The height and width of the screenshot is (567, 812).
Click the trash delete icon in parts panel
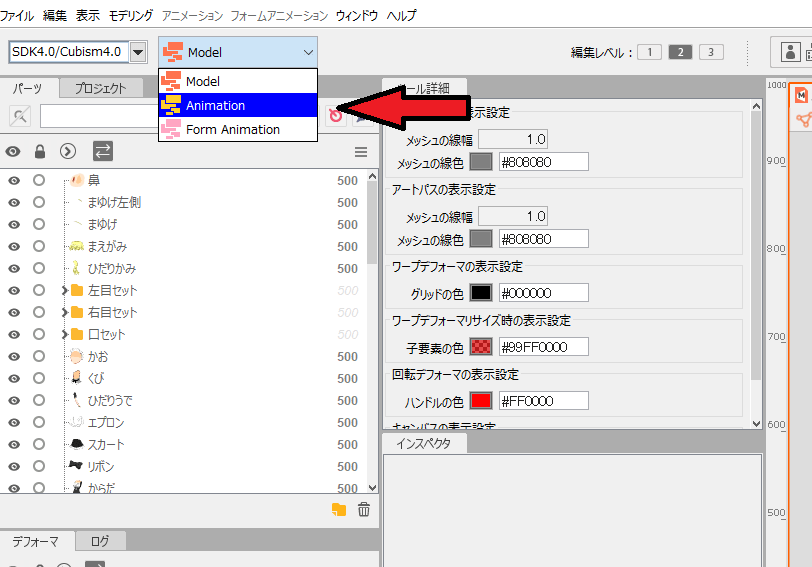tap(364, 510)
